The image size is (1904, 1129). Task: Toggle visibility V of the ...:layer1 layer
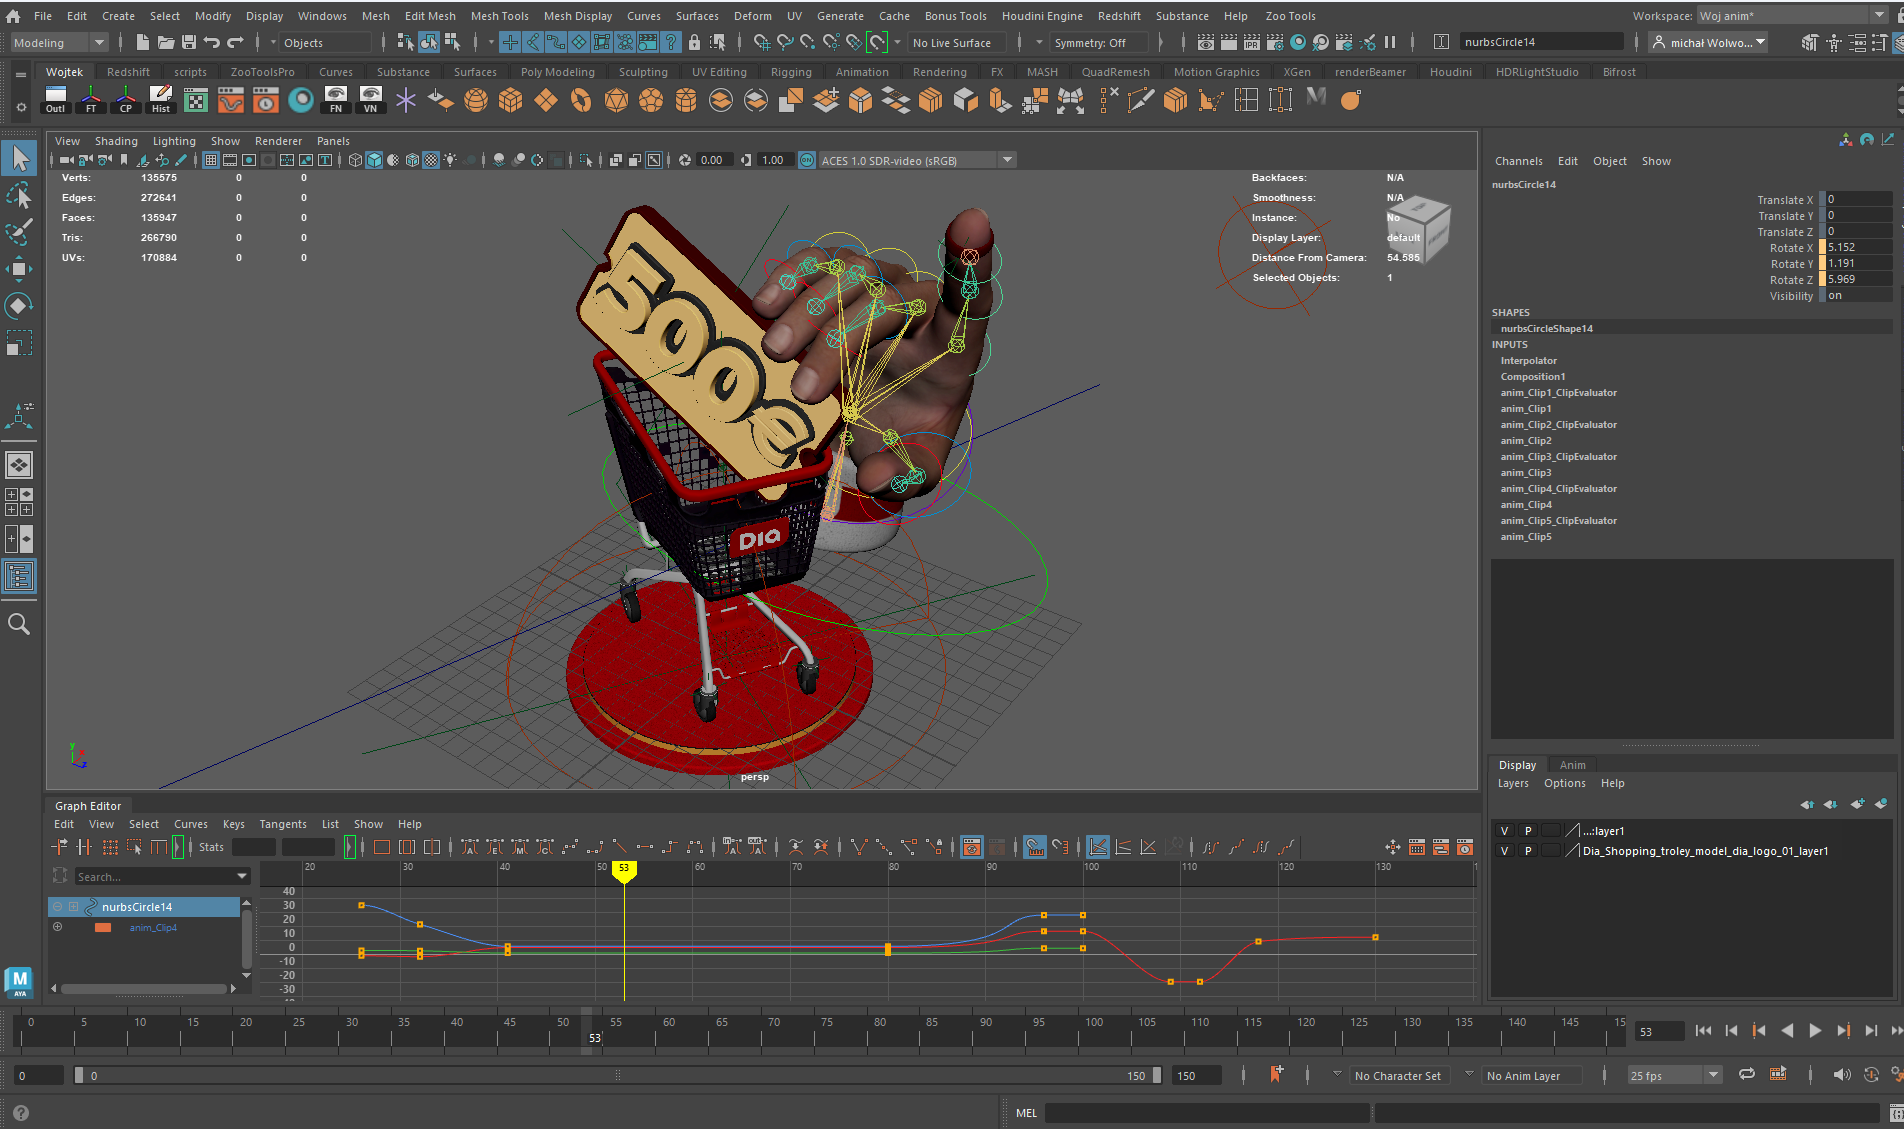(x=1504, y=830)
